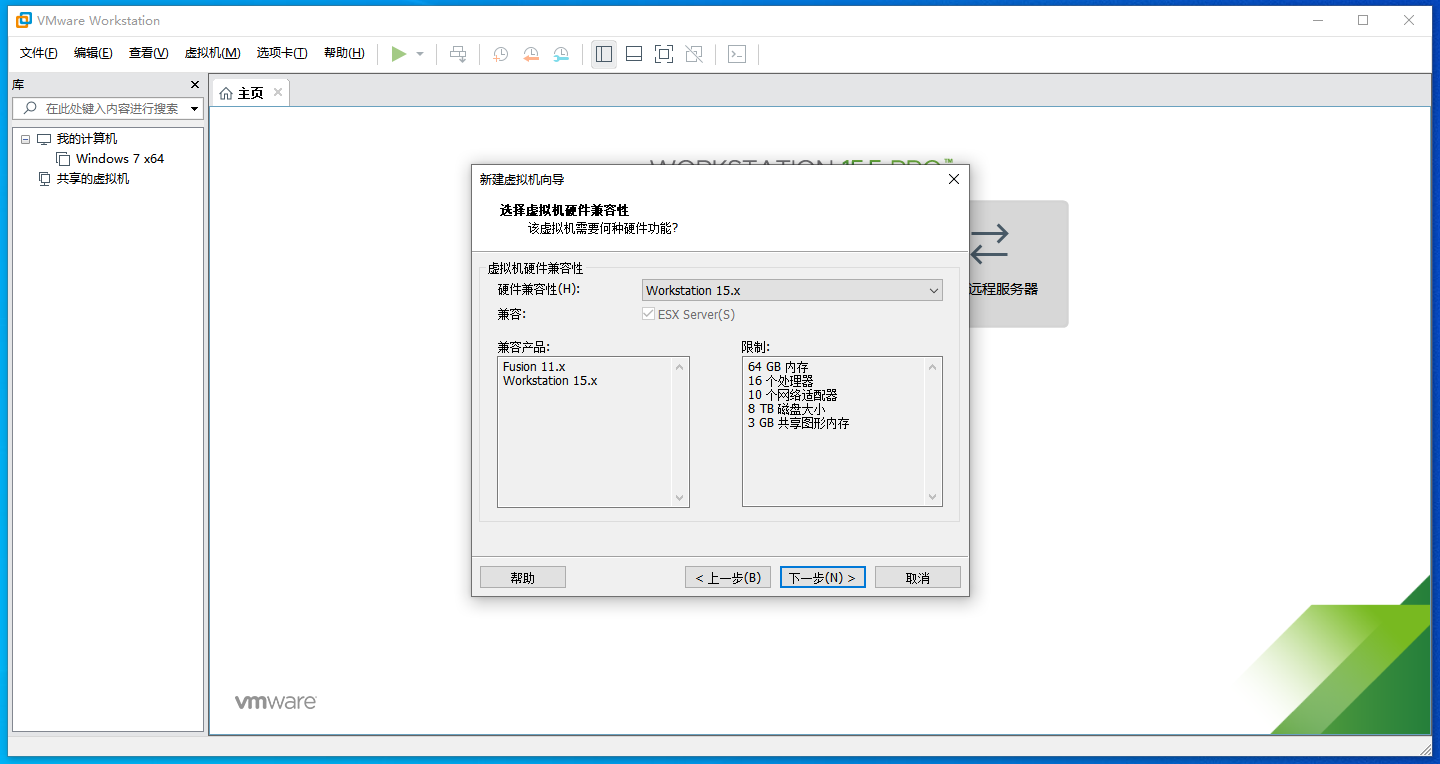Go back with the 上一步(B) button
Screen dimensions: 1440x764
pos(728,577)
